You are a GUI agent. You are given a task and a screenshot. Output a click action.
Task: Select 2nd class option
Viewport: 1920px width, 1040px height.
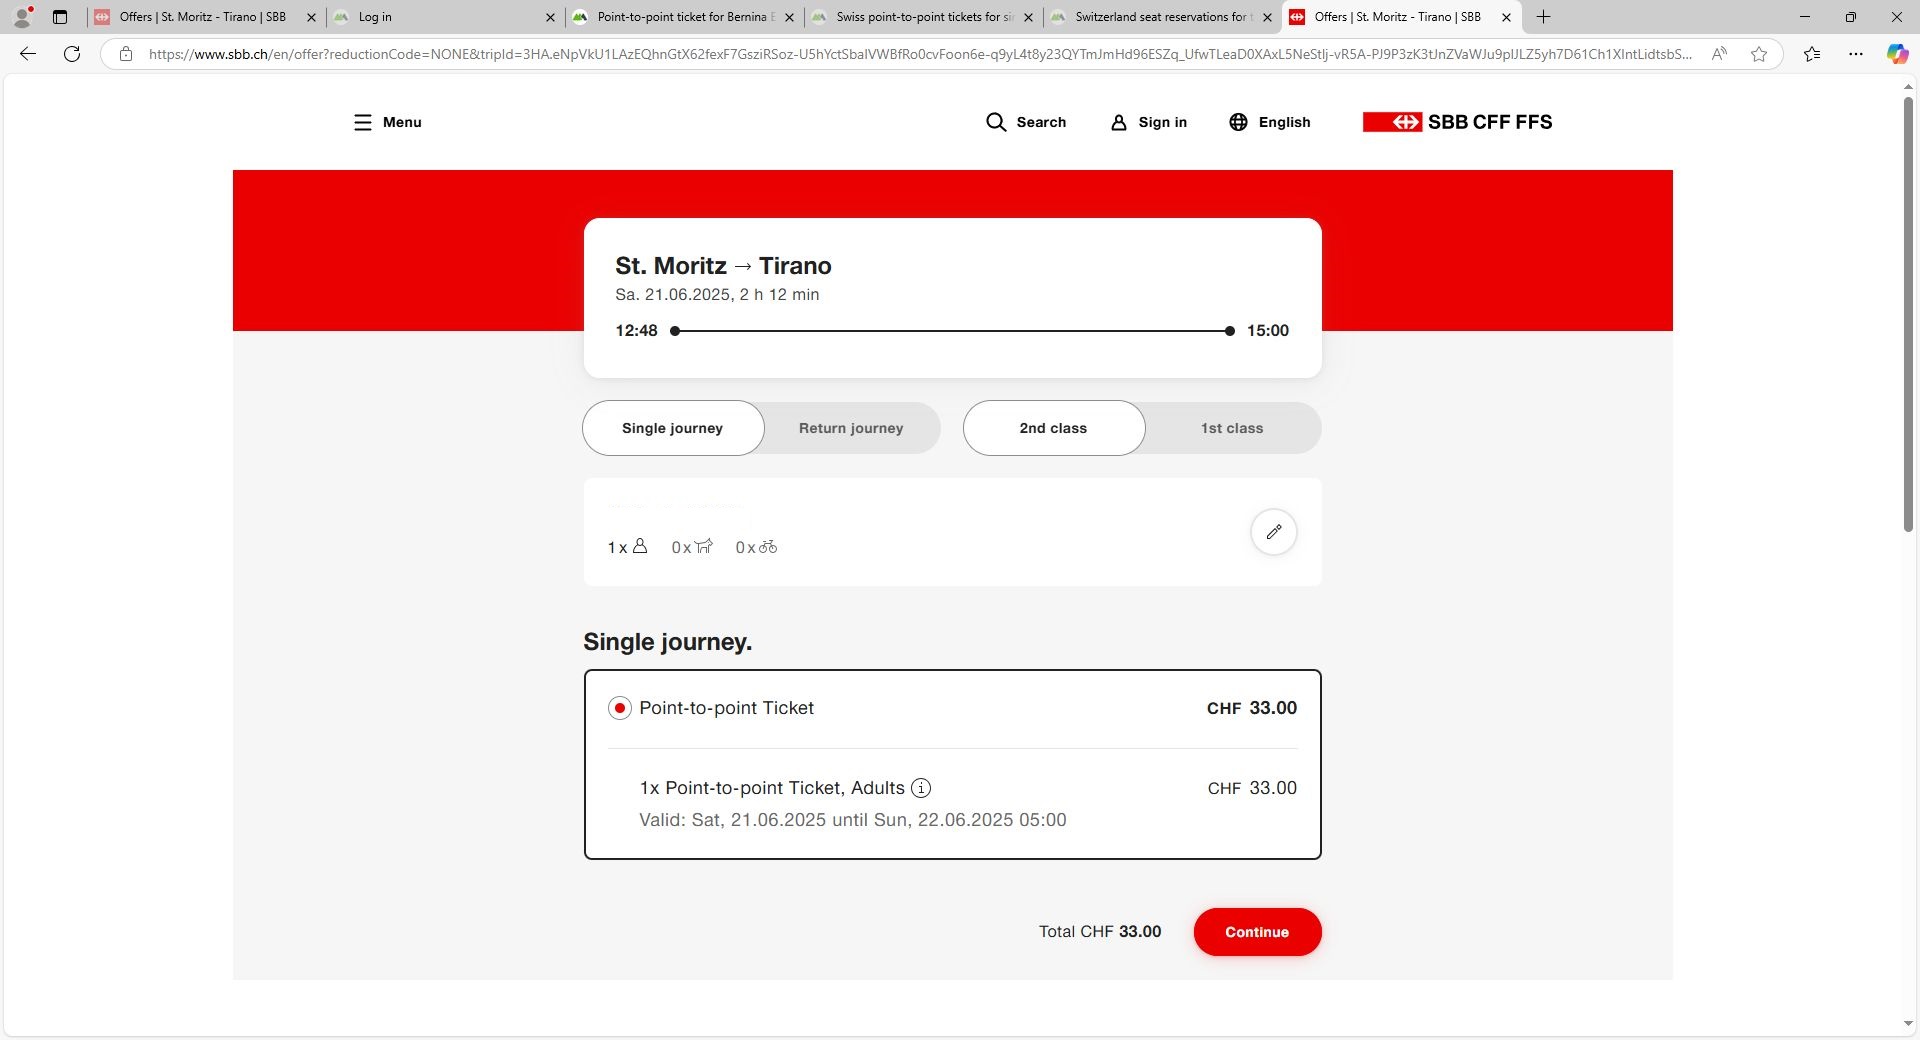(1053, 428)
